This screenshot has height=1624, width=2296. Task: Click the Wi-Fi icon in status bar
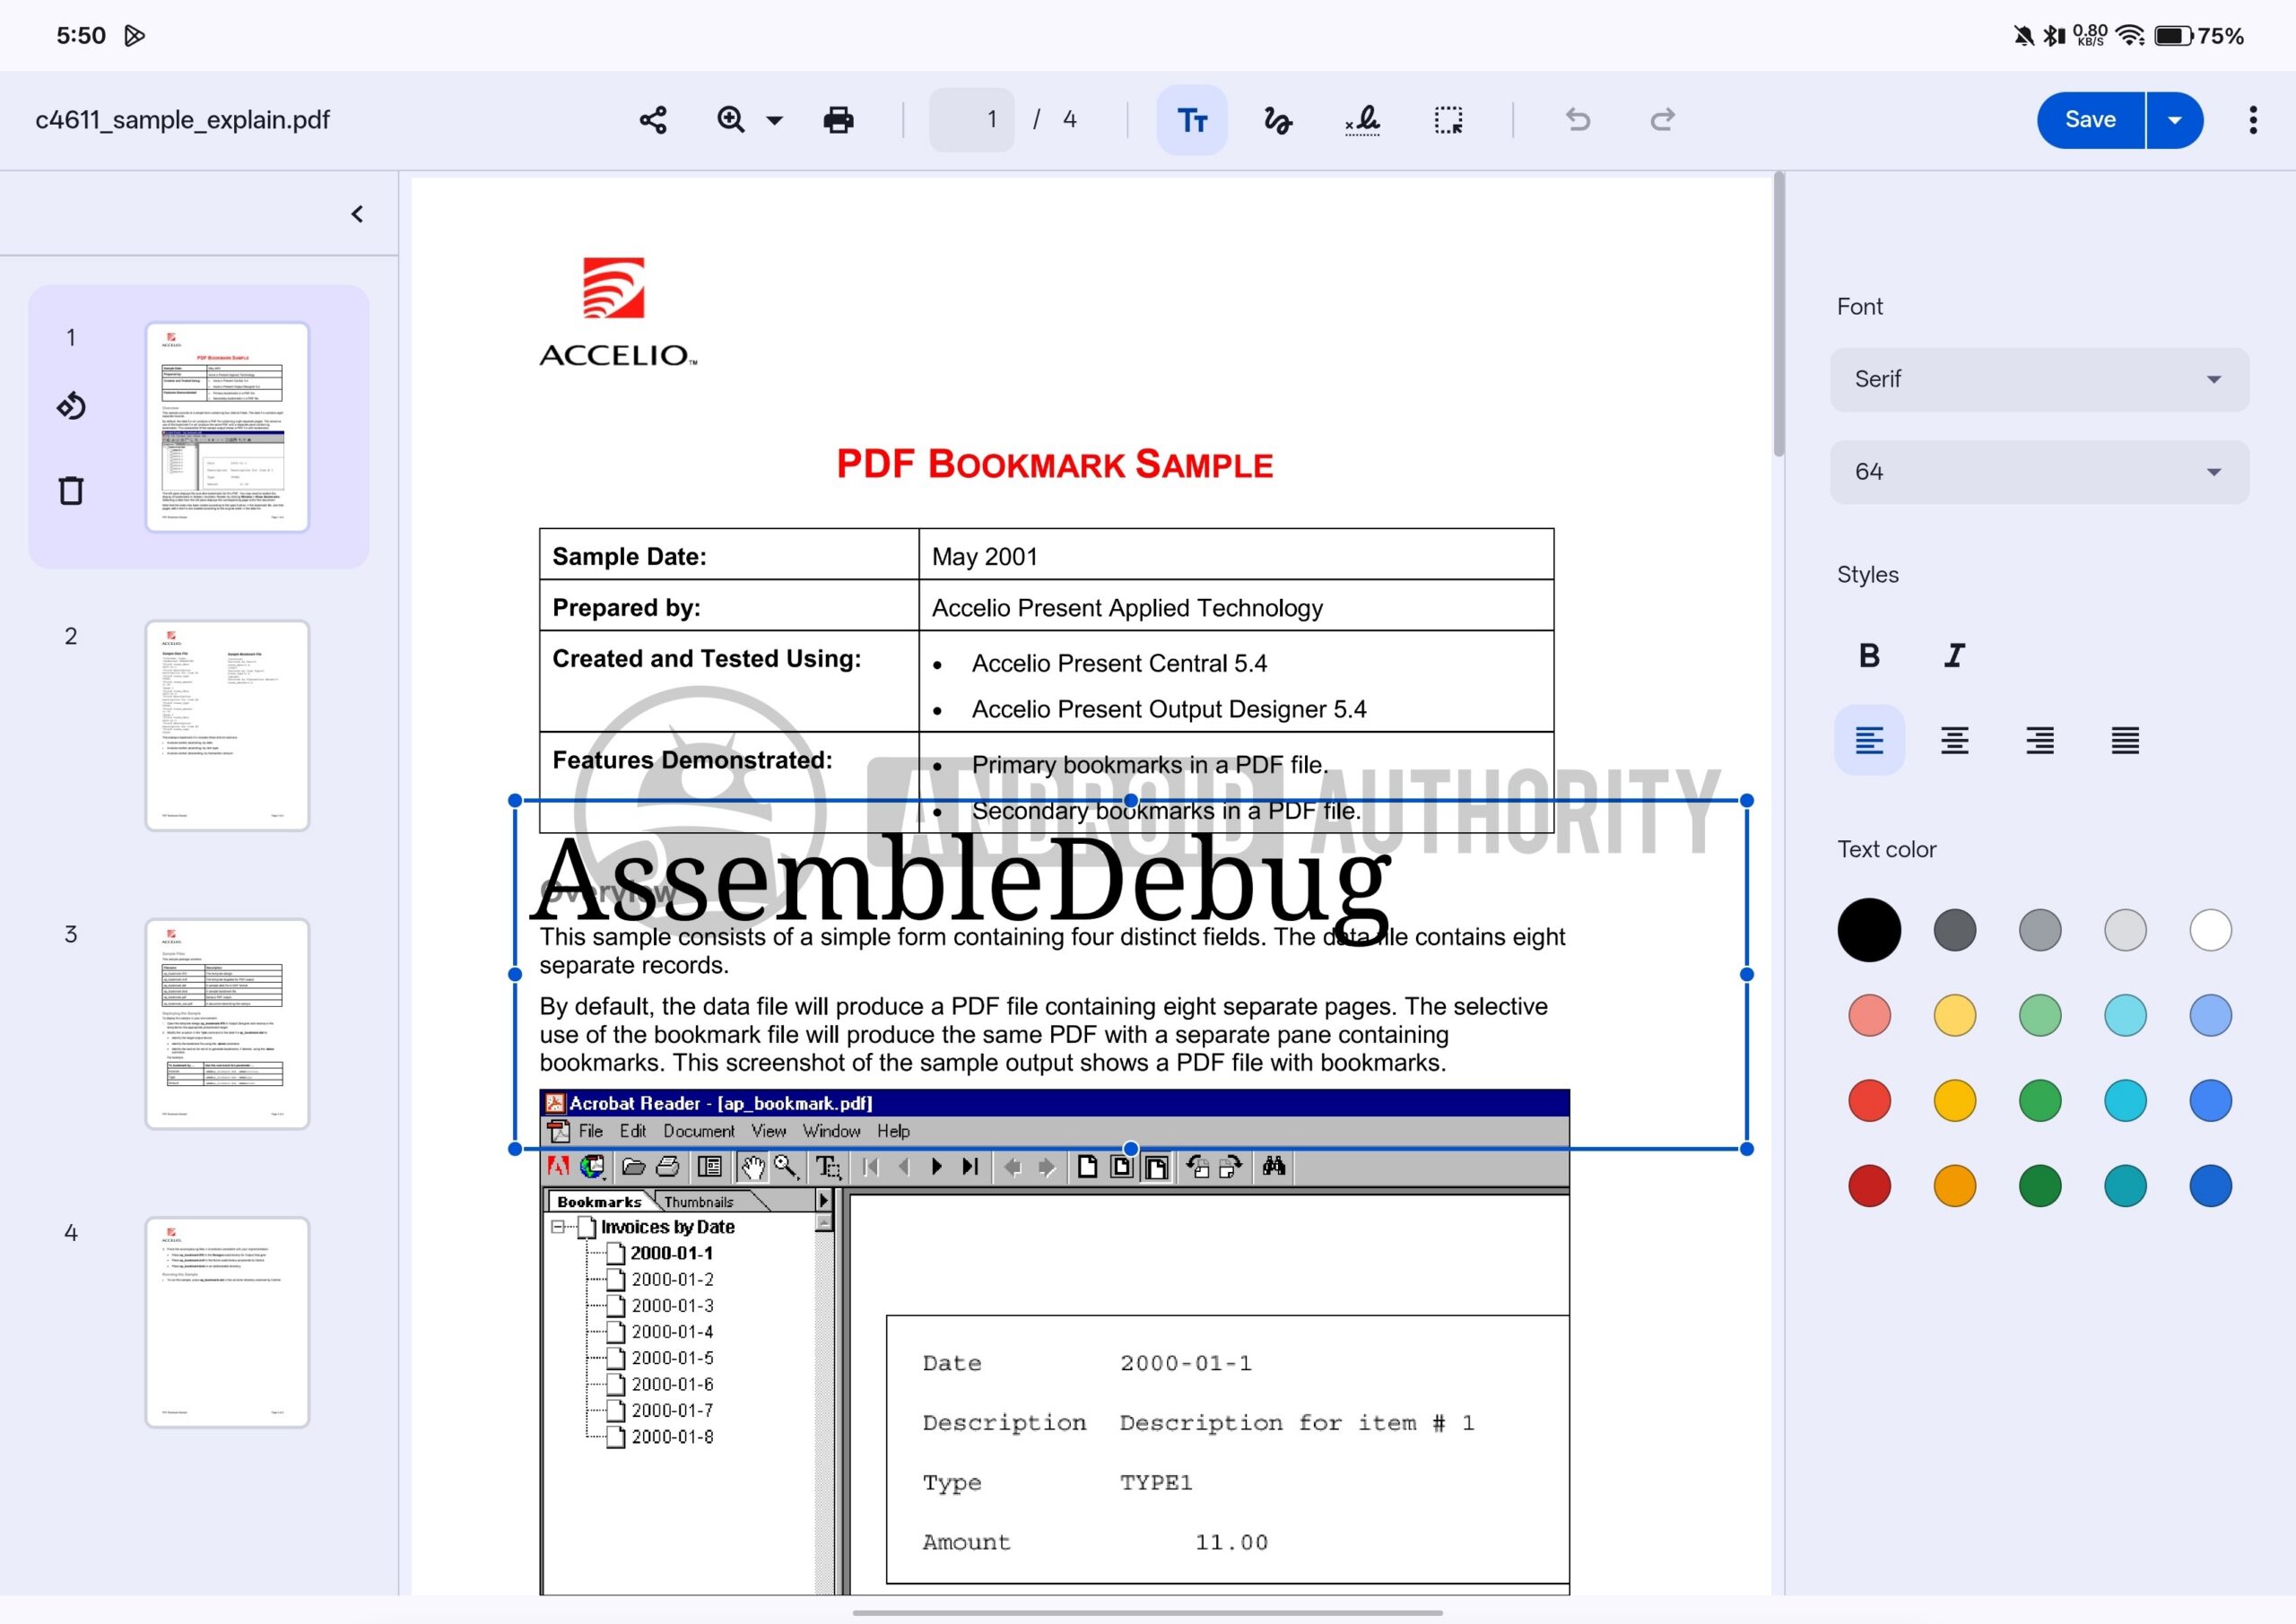coord(2129,36)
